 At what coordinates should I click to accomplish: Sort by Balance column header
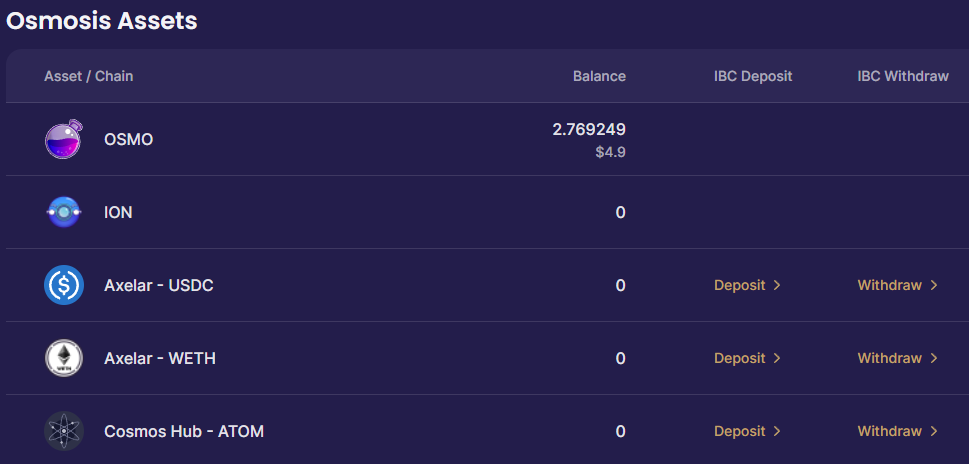coord(599,76)
